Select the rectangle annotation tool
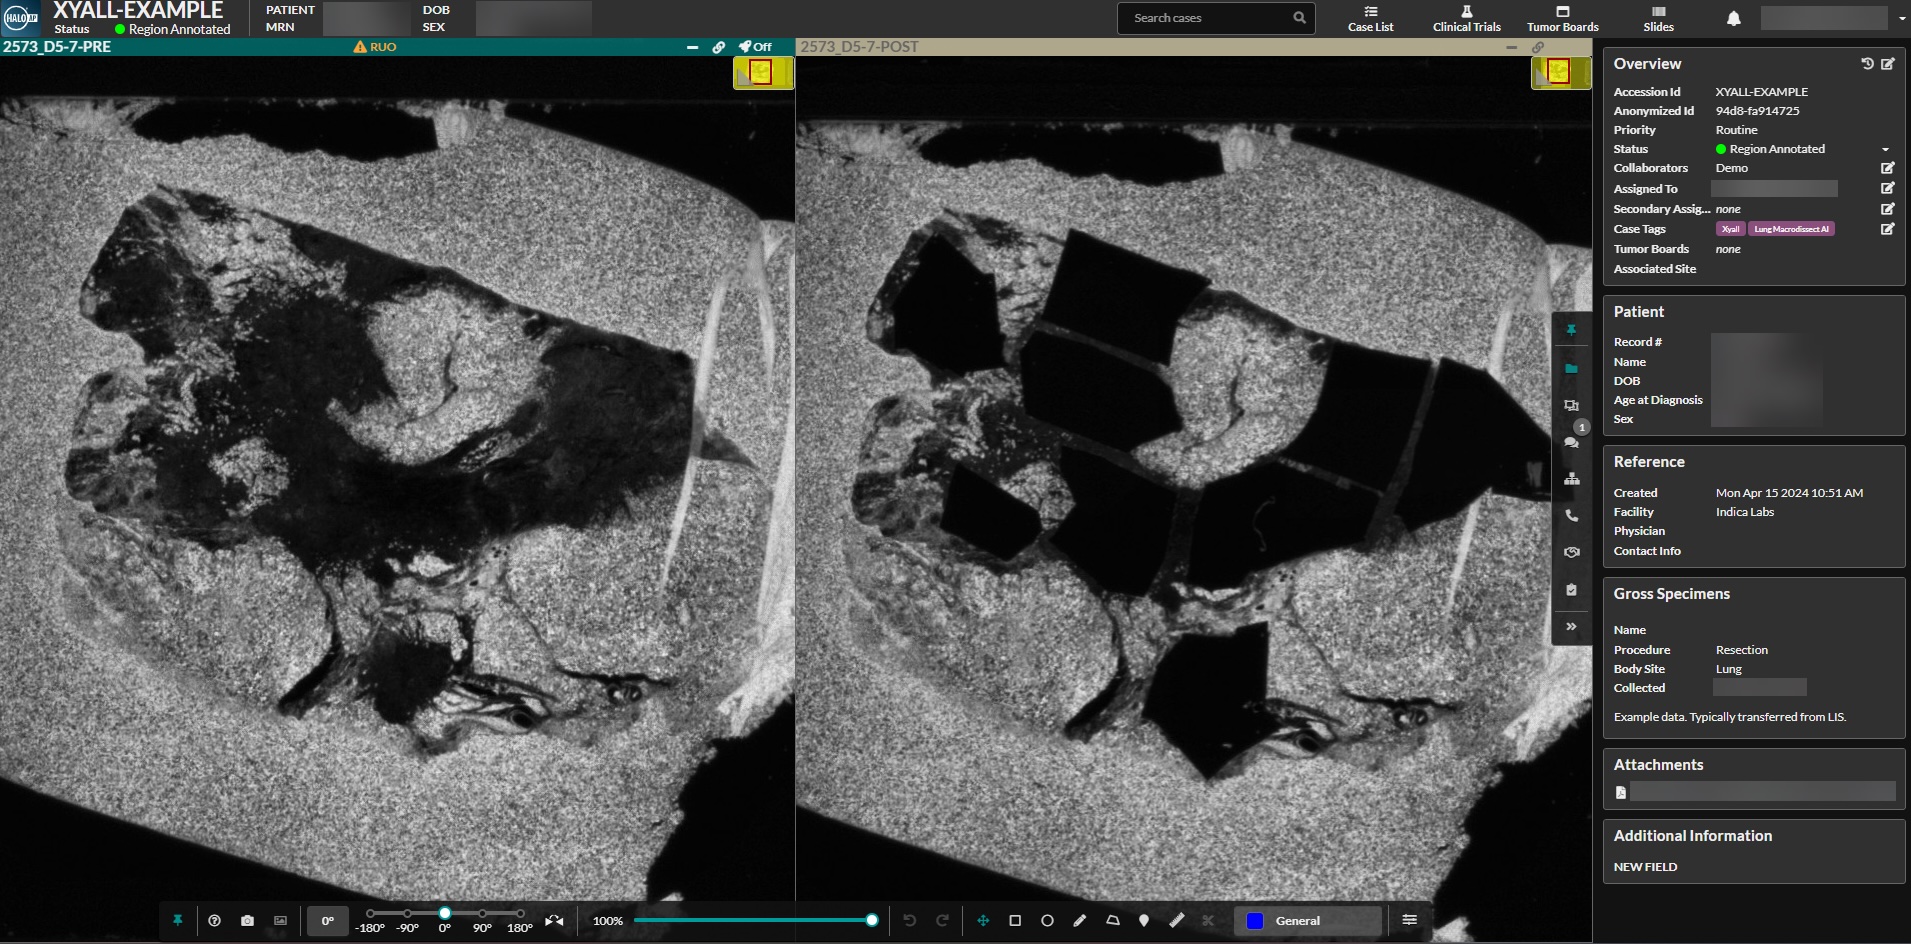1911x944 pixels. point(1015,920)
